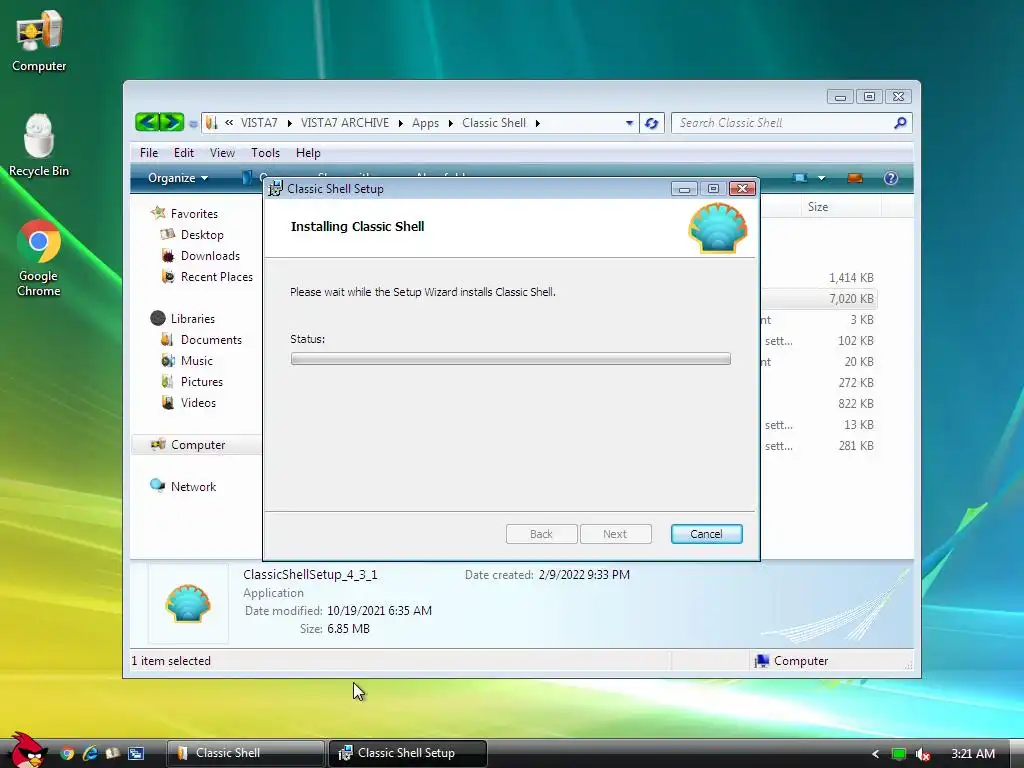The width and height of the screenshot is (1024, 768).
Task: Click the Back navigation arrow in Explorer
Action: click(x=147, y=122)
